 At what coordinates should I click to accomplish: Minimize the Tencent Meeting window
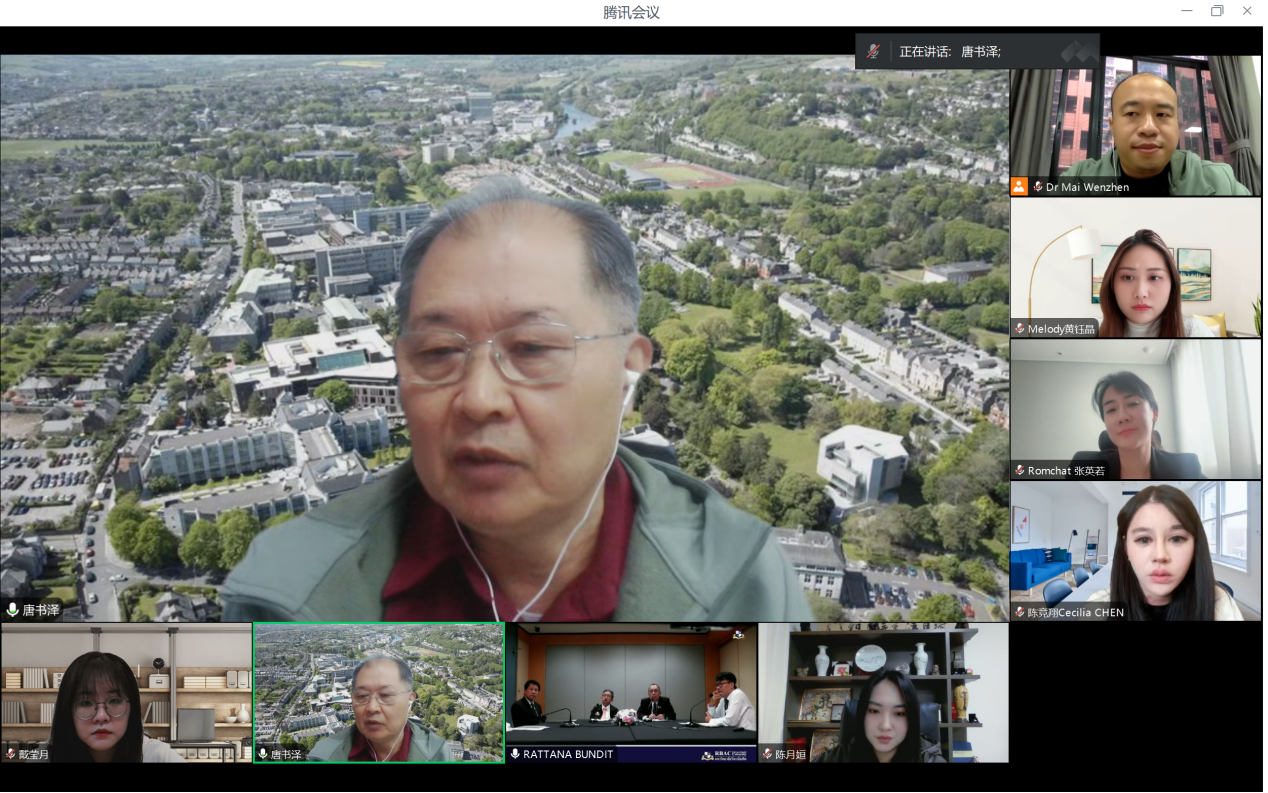[x=1186, y=11]
